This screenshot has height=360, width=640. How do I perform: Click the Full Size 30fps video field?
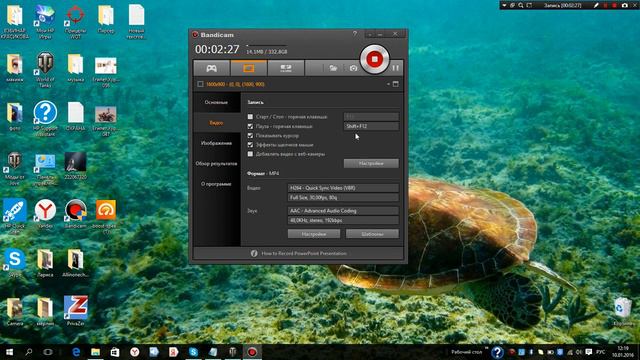(x=343, y=198)
